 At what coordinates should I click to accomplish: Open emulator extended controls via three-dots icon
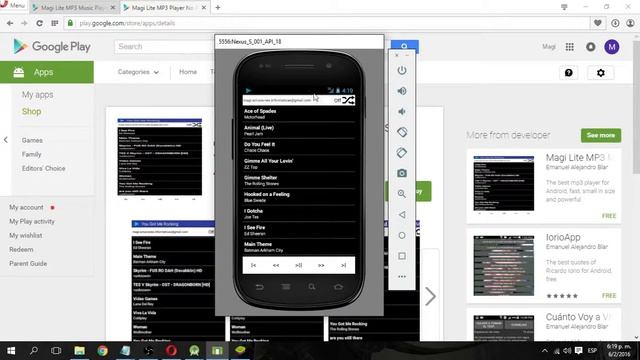pyautogui.click(x=402, y=276)
